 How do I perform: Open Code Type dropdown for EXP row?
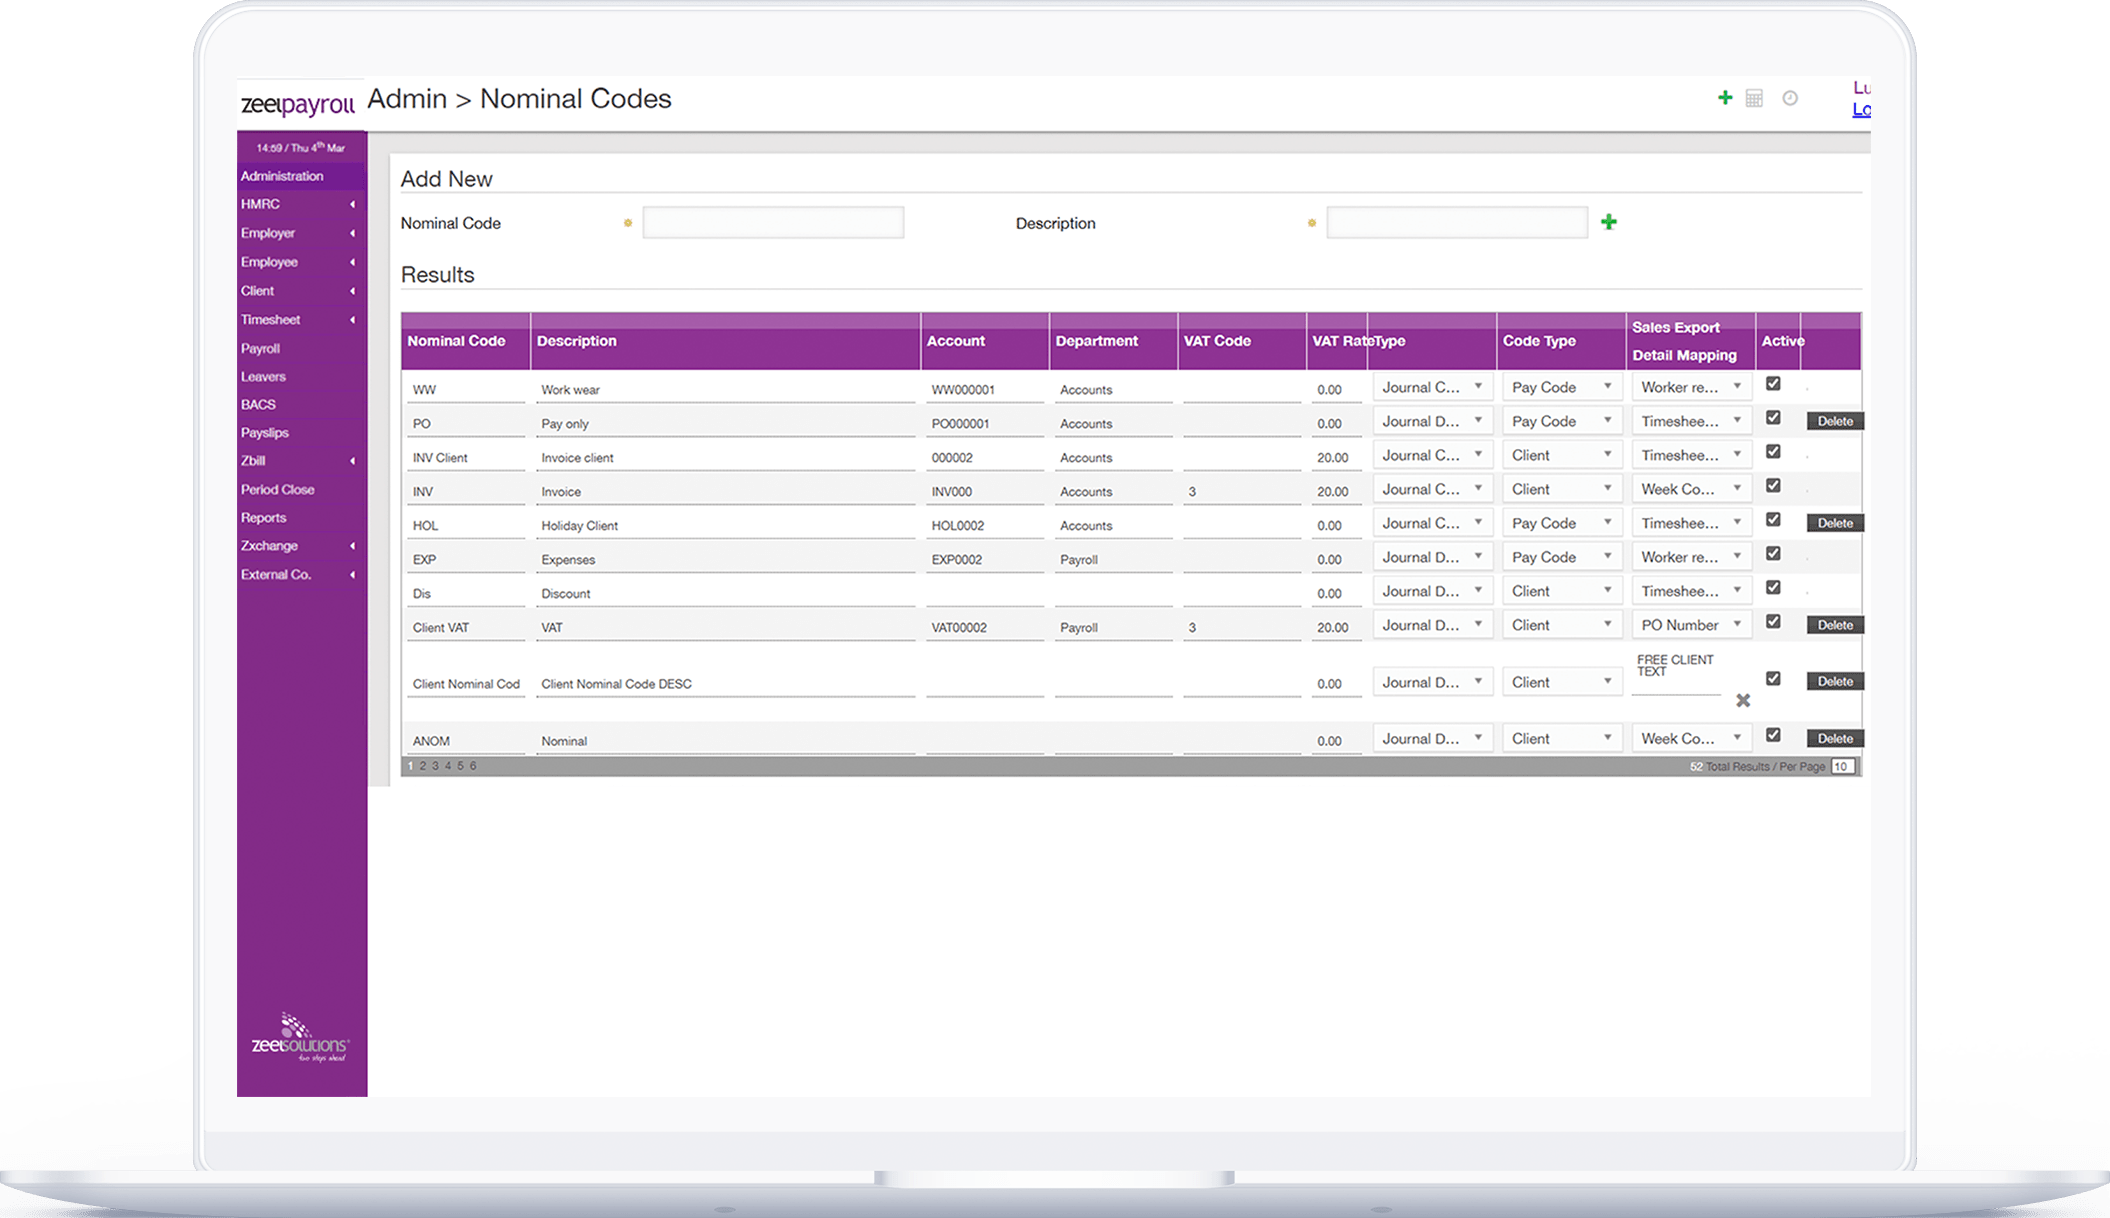[x=1561, y=557]
